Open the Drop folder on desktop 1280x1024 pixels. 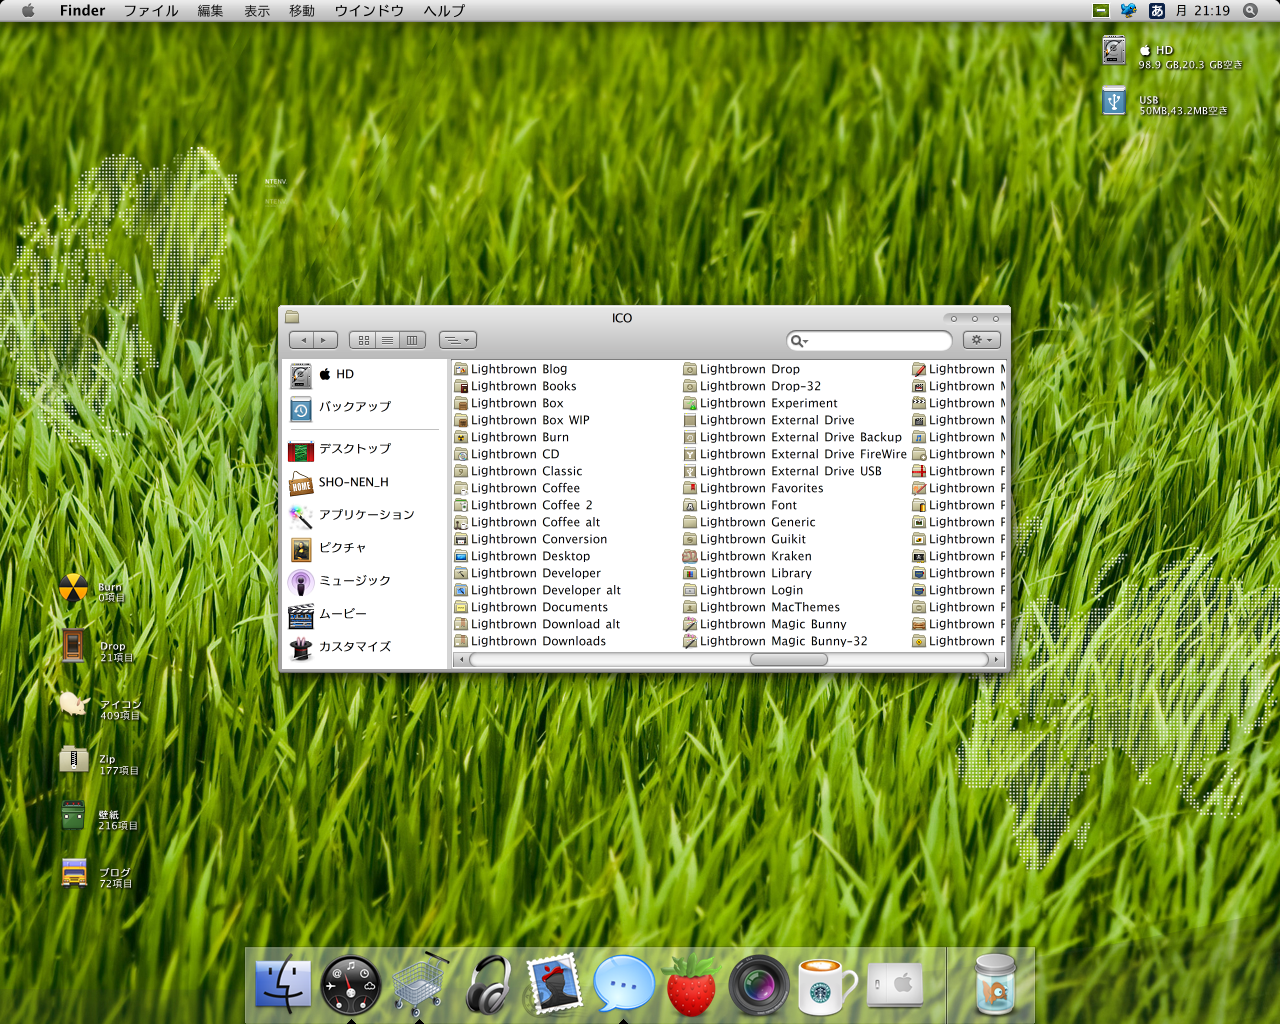tap(73, 646)
